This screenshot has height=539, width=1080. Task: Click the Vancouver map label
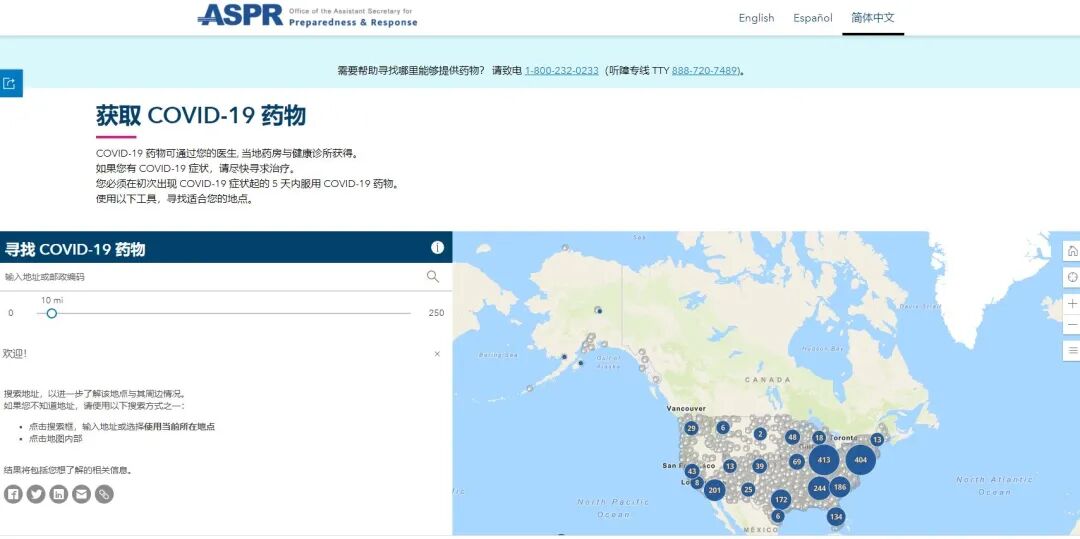click(x=686, y=408)
